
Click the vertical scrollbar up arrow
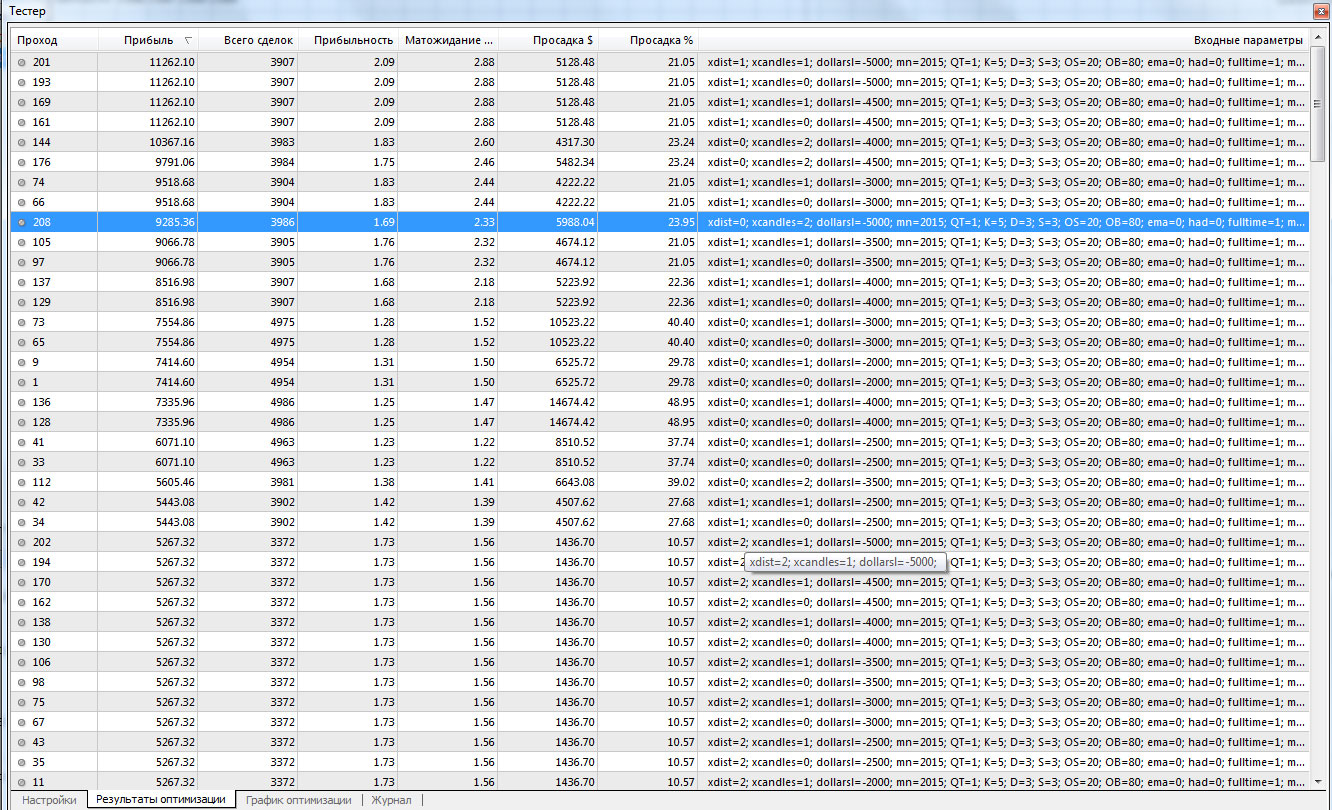(x=1318, y=39)
